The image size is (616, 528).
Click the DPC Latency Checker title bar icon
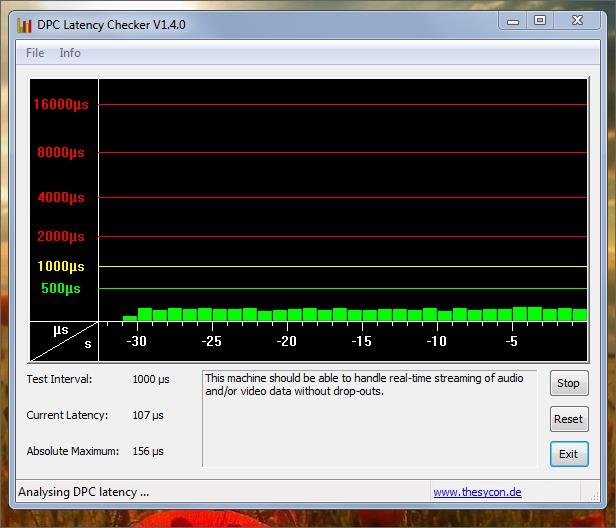pyautogui.click(x=24, y=25)
